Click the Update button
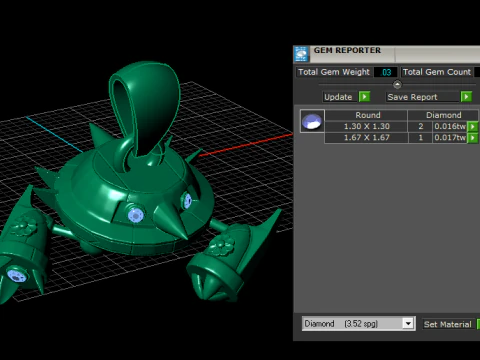480x360 pixels. (x=340, y=97)
